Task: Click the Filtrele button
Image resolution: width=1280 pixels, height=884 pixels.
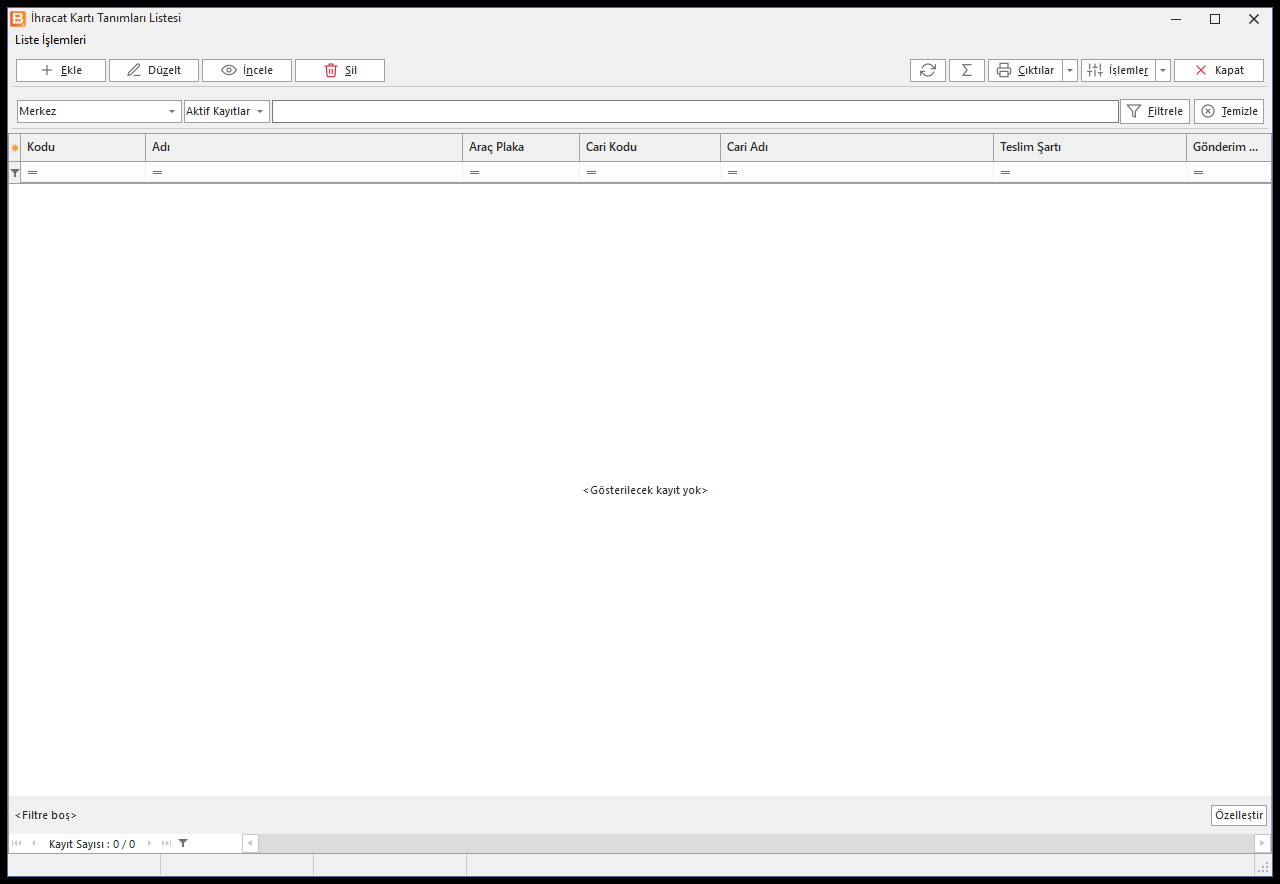Action: coord(1155,111)
